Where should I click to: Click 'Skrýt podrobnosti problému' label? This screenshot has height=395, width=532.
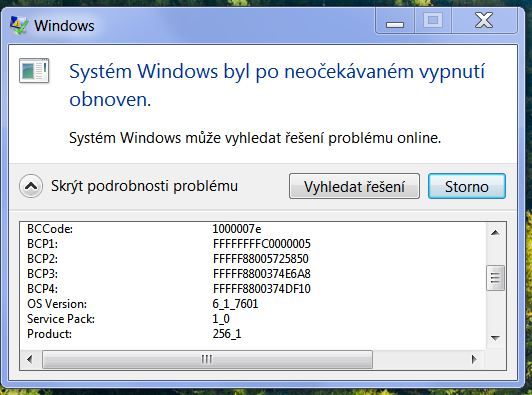(144, 186)
